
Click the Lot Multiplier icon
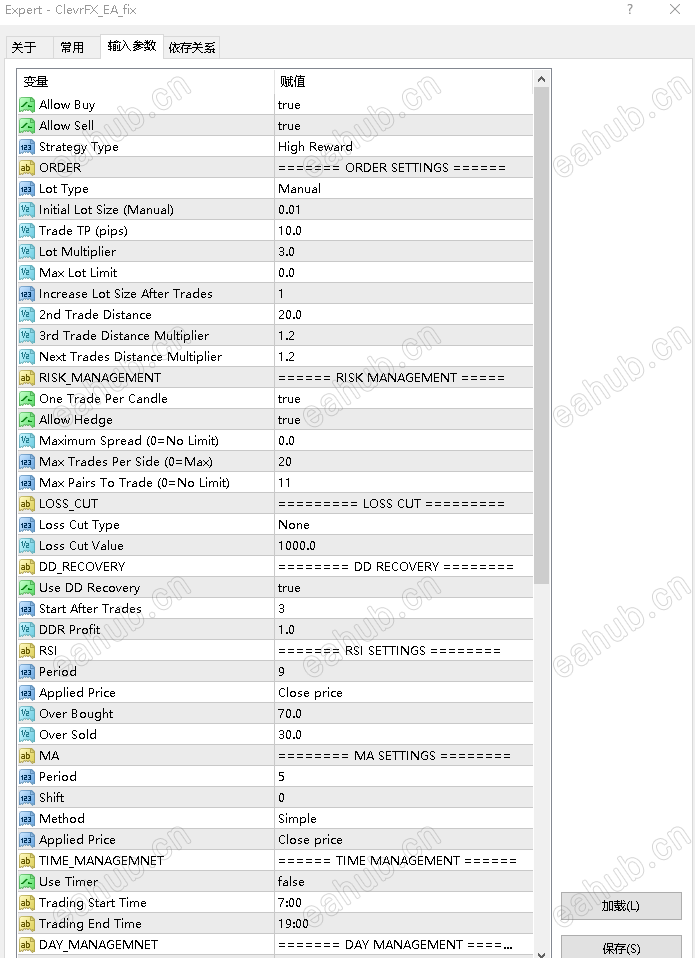(x=26, y=251)
